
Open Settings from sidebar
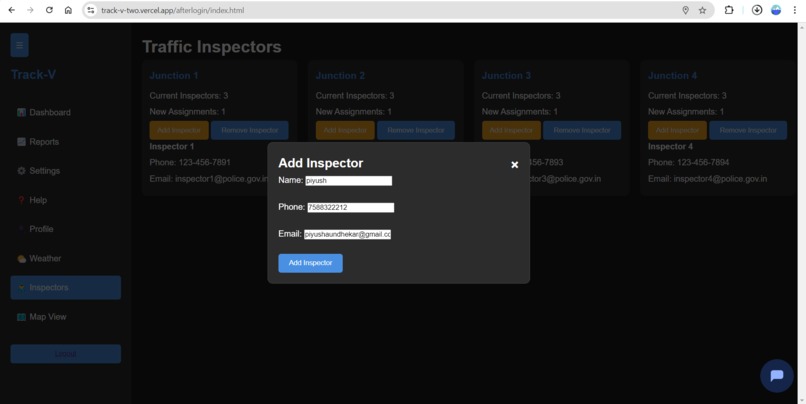66,171
